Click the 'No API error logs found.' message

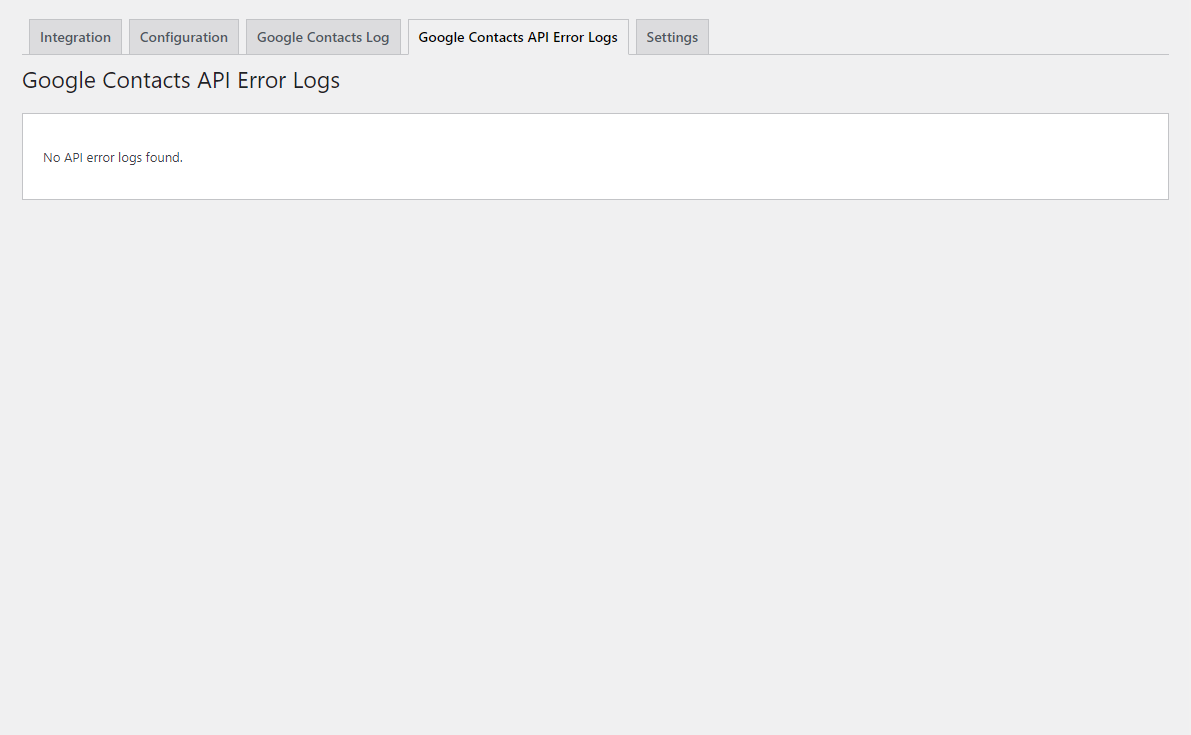pos(113,158)
